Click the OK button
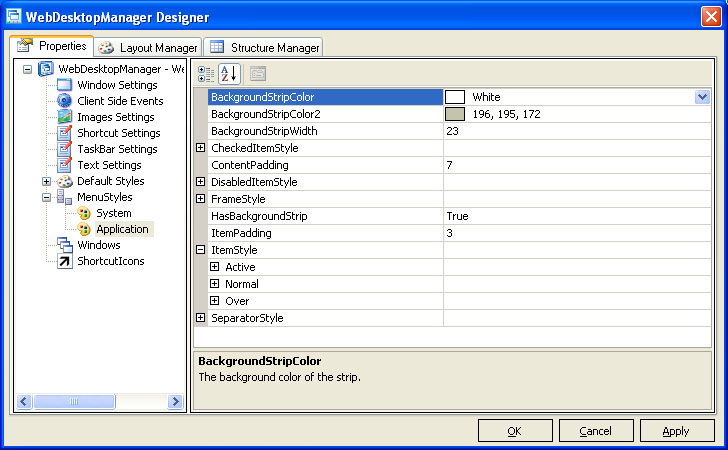The height and width of the screenshot is (450, 728). tap(515, 430)
